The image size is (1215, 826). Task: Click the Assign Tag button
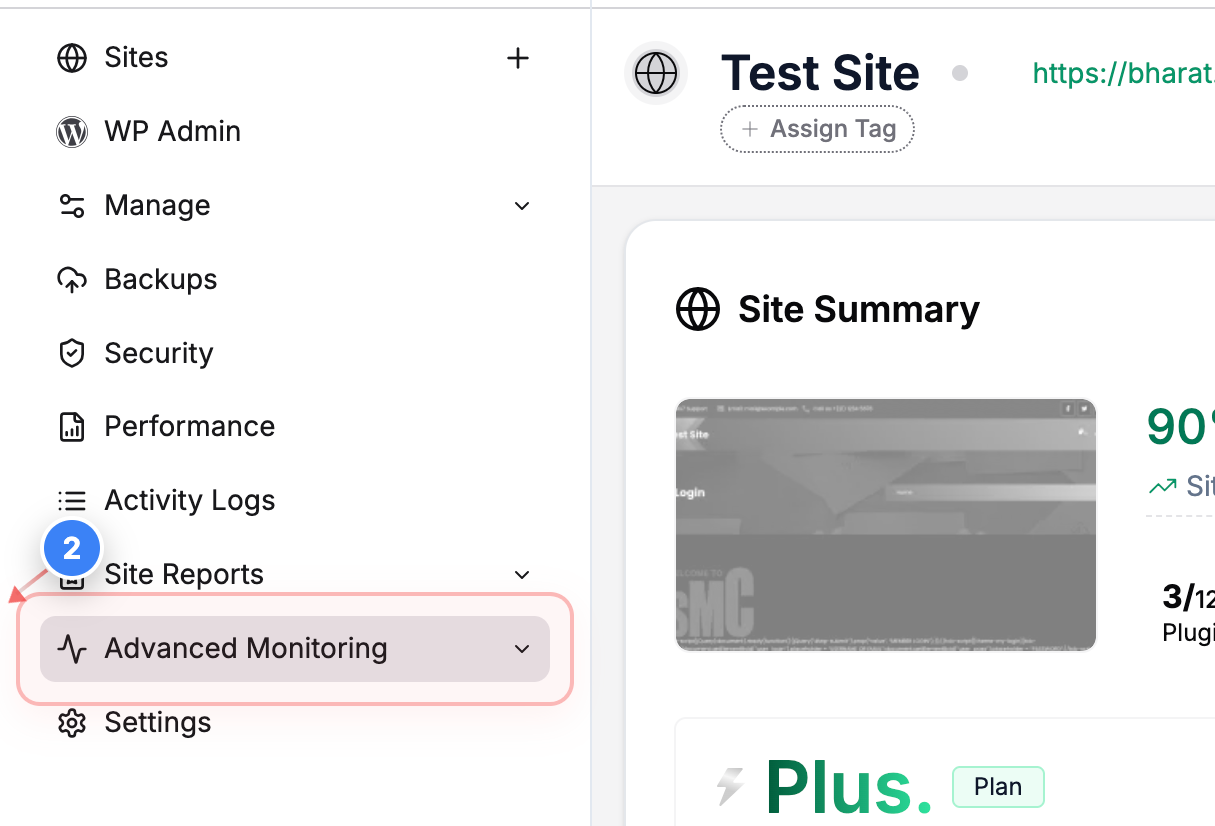(817, 129)
